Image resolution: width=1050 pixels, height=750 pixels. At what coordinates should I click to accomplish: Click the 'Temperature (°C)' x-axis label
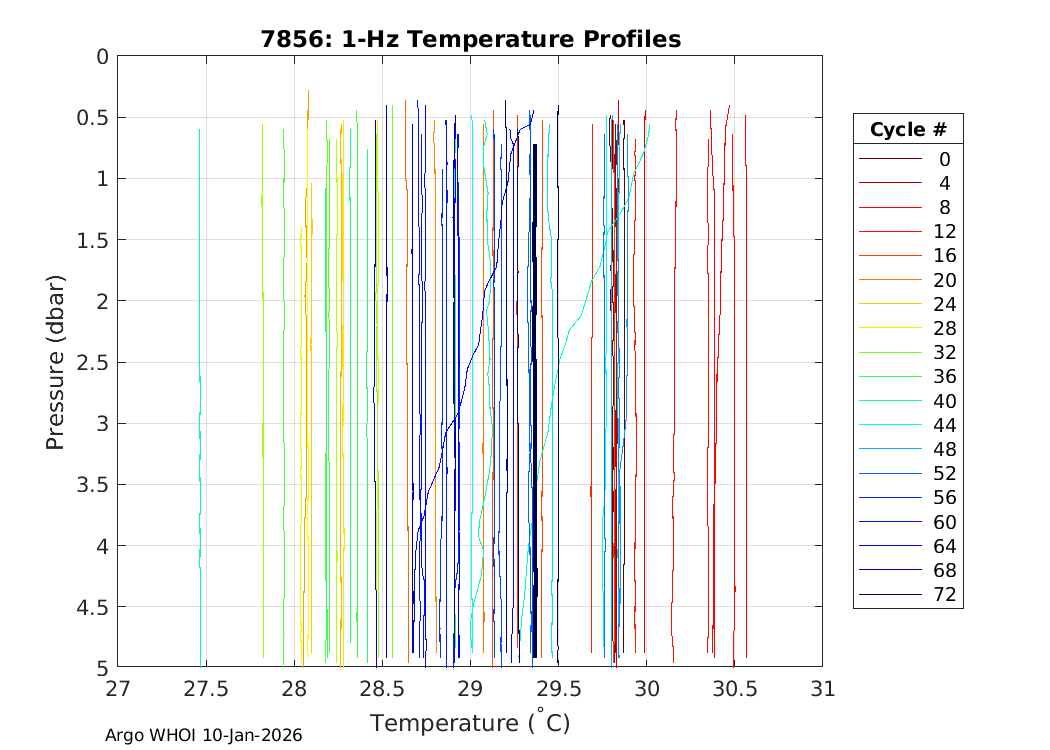[x=469, y=723]
